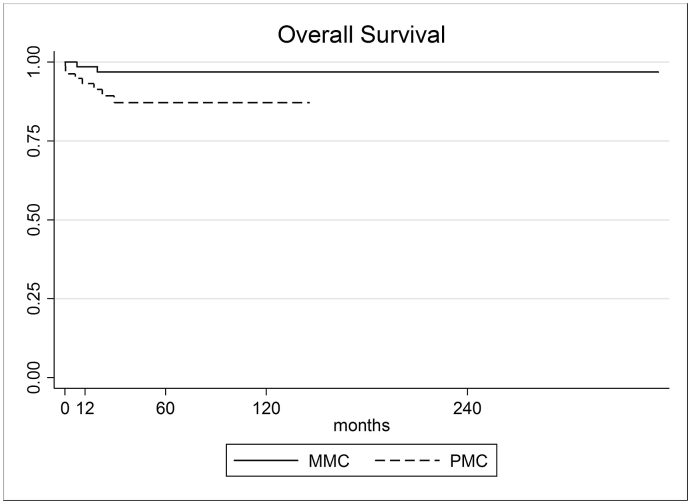Screen dimensions: 691x504
Task: Click the 120 x-axis tick label
Action: coord(266,409)
